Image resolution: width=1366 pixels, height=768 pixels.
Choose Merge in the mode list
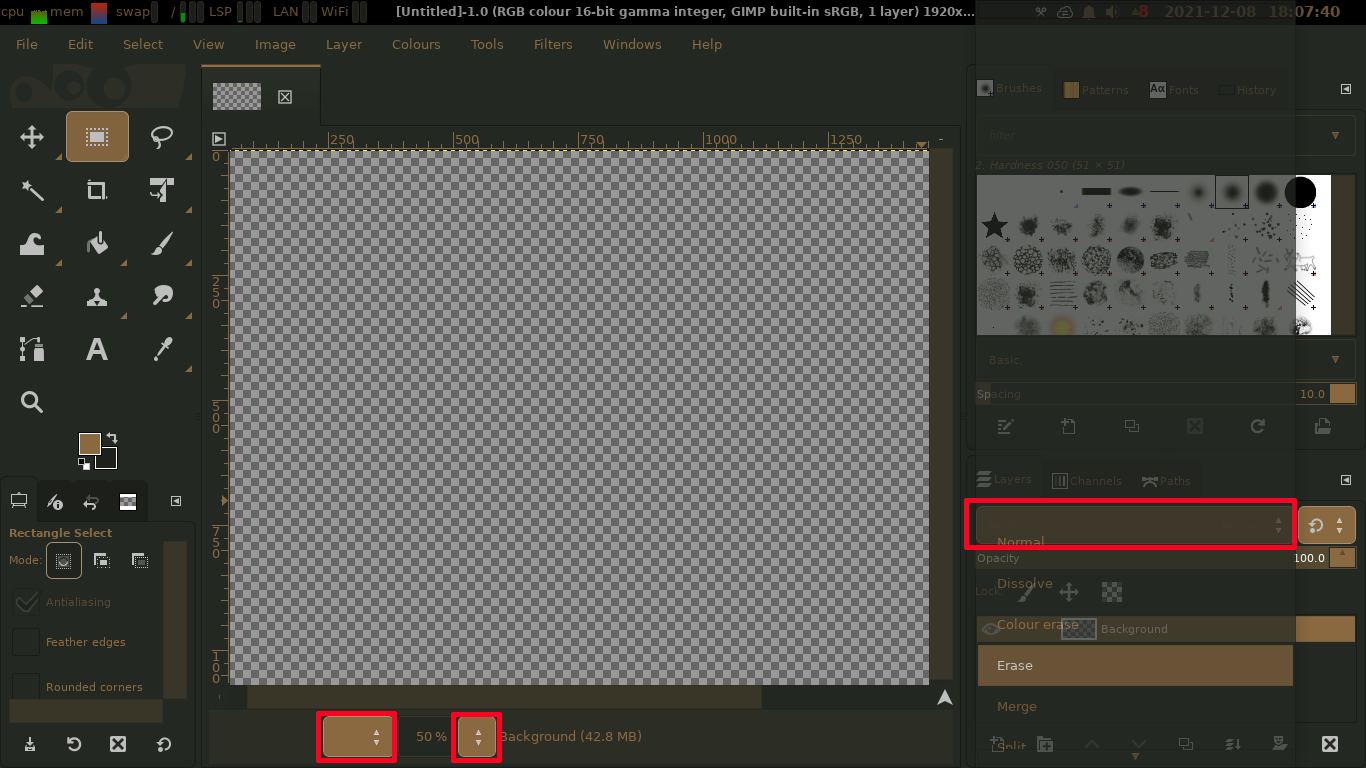[x=1135, y=706]
